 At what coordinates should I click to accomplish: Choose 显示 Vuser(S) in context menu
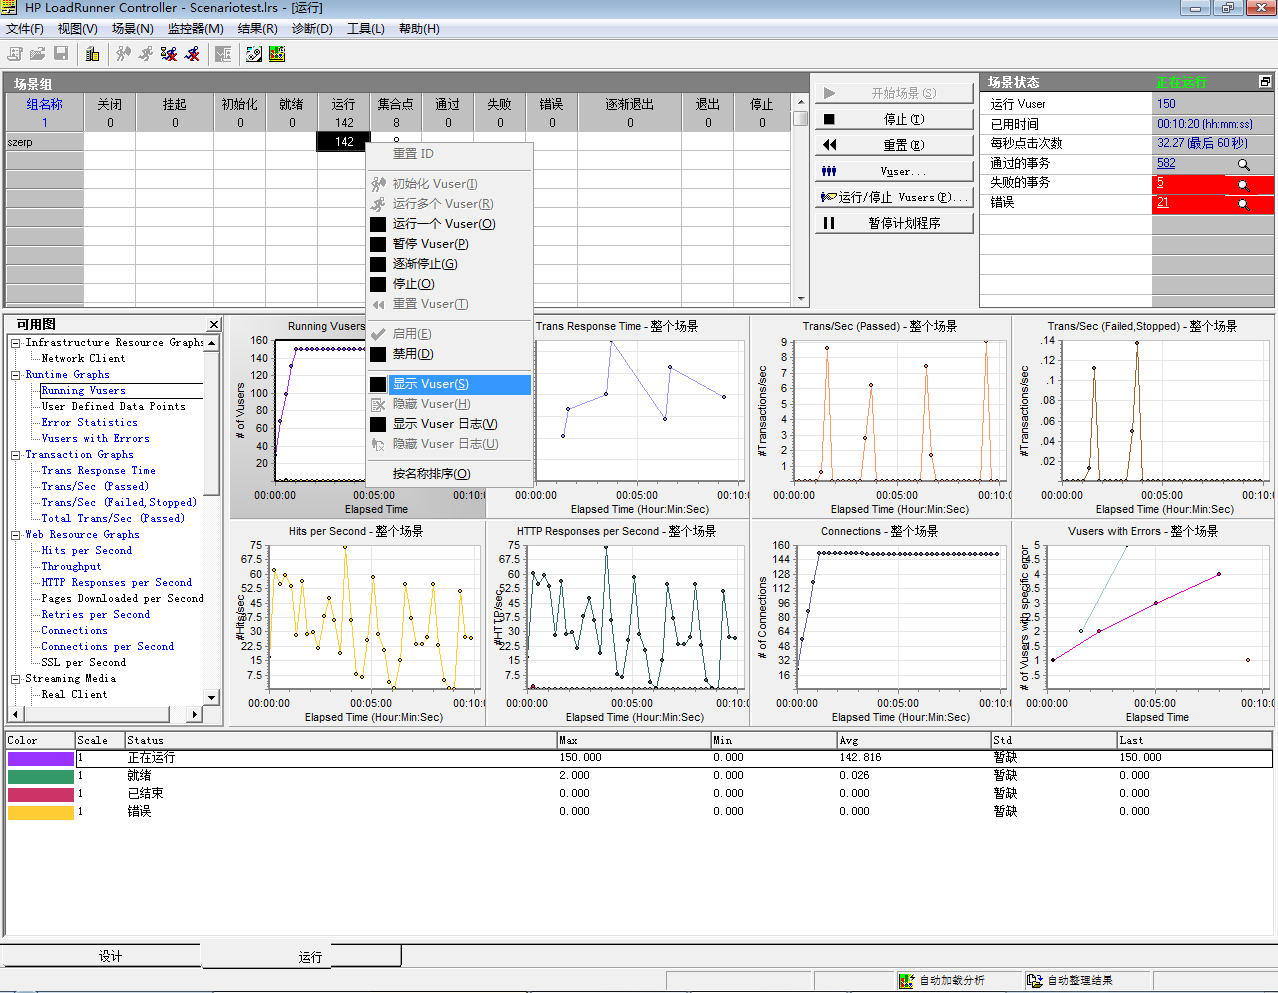click(x=448, y=384)
